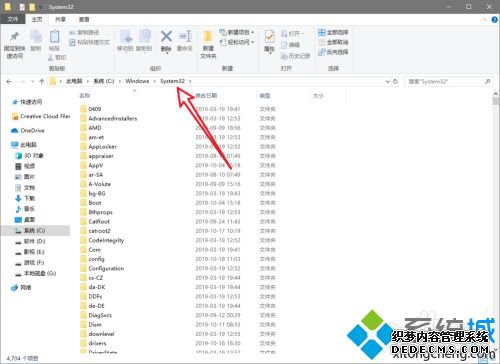
Task: Select This PC (此电脑) in sidebar
Action: (x=24, y=145)
